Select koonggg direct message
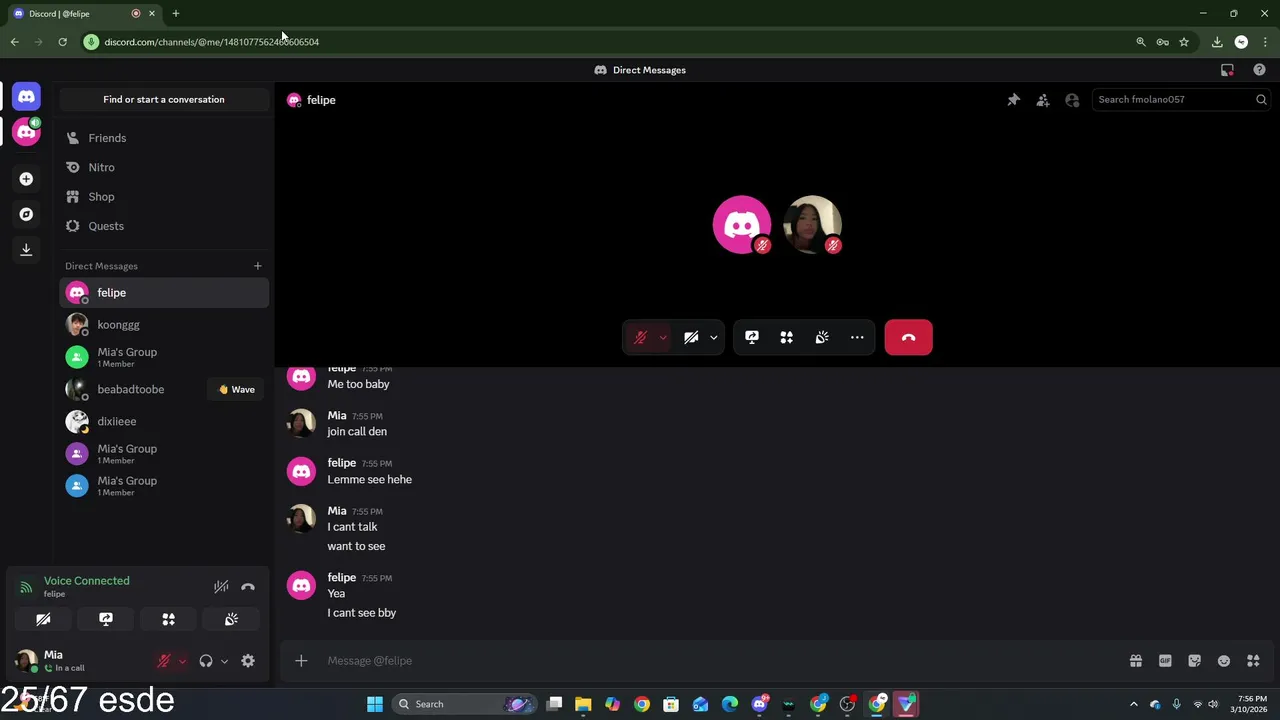Viewport: 1280px width, 720px height. point(164,325)
